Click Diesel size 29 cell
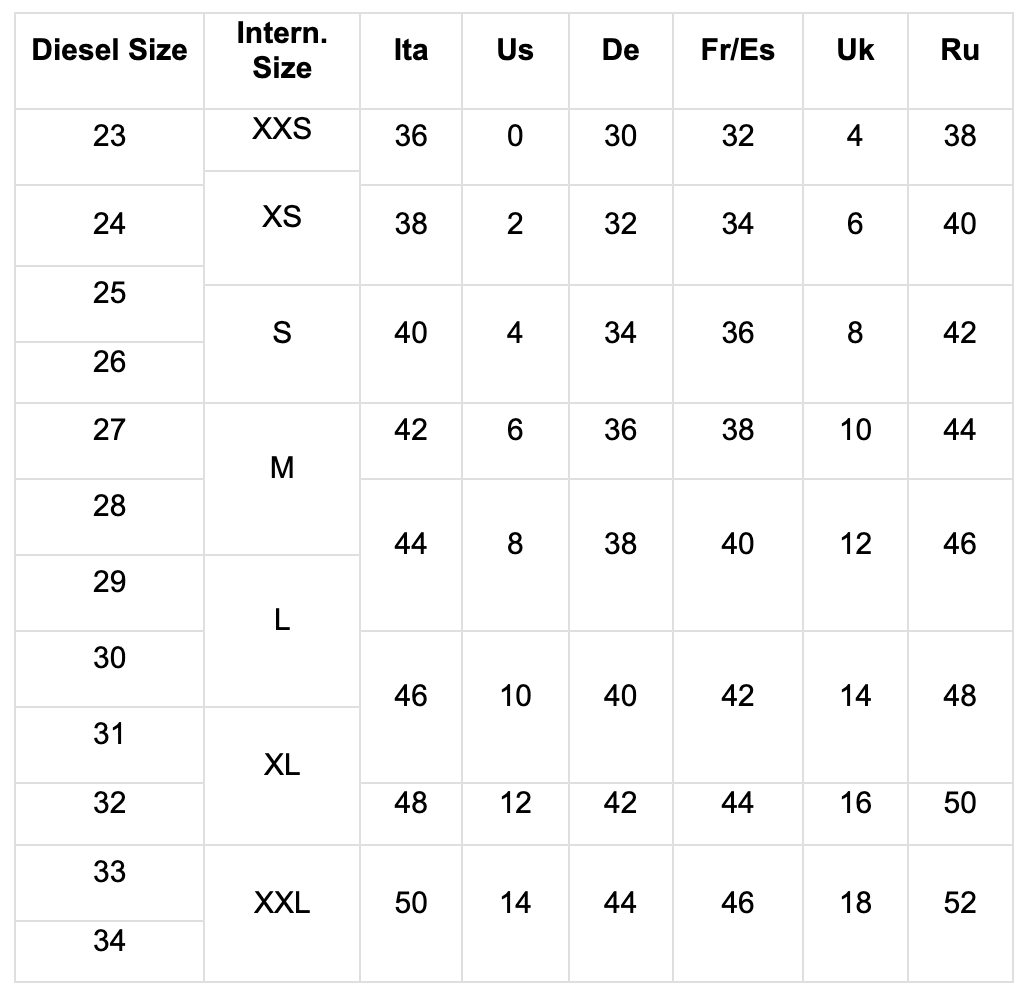1026x998 pixels. pyautogui.click(x=109, y=582)
